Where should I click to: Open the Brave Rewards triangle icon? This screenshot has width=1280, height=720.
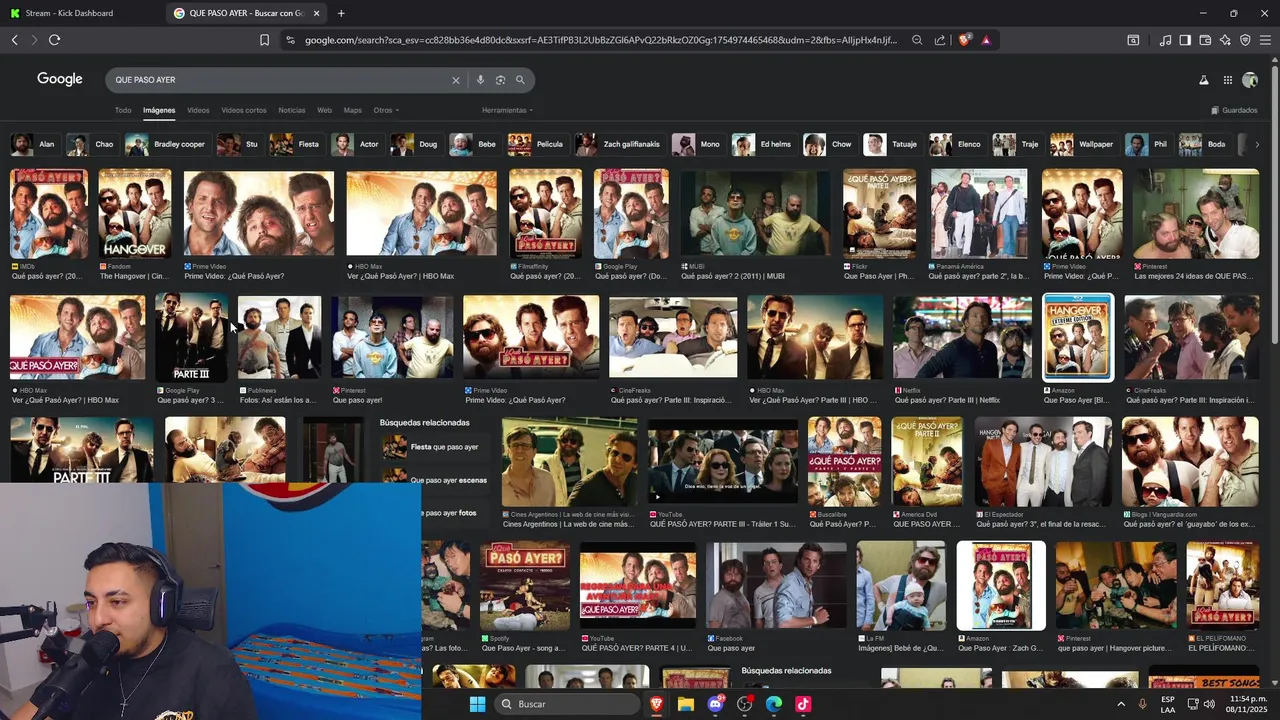[986, 40]
